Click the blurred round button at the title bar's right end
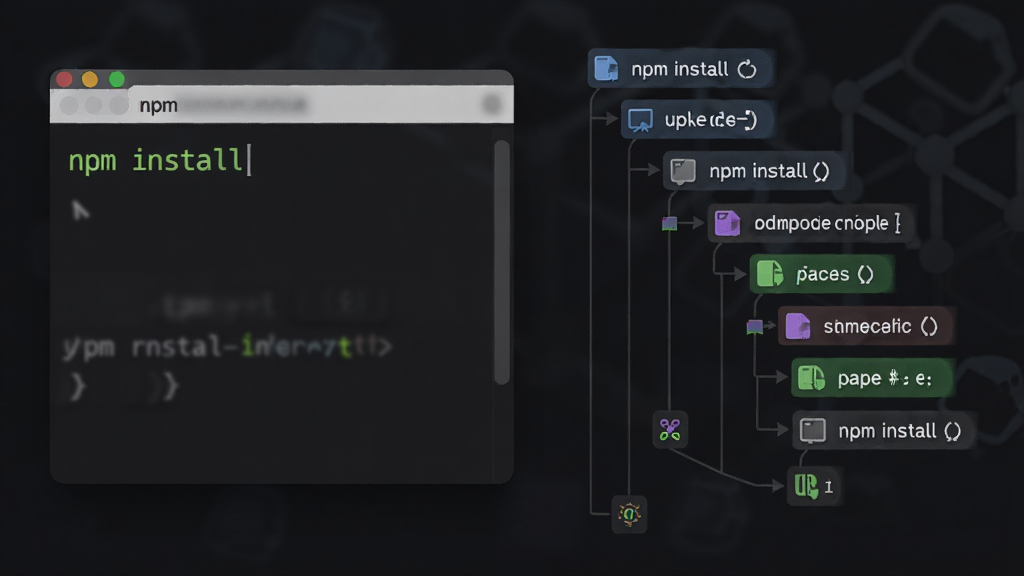This screenshot has width=1024, height=576. pyautogui.click(x=492, y=104)
